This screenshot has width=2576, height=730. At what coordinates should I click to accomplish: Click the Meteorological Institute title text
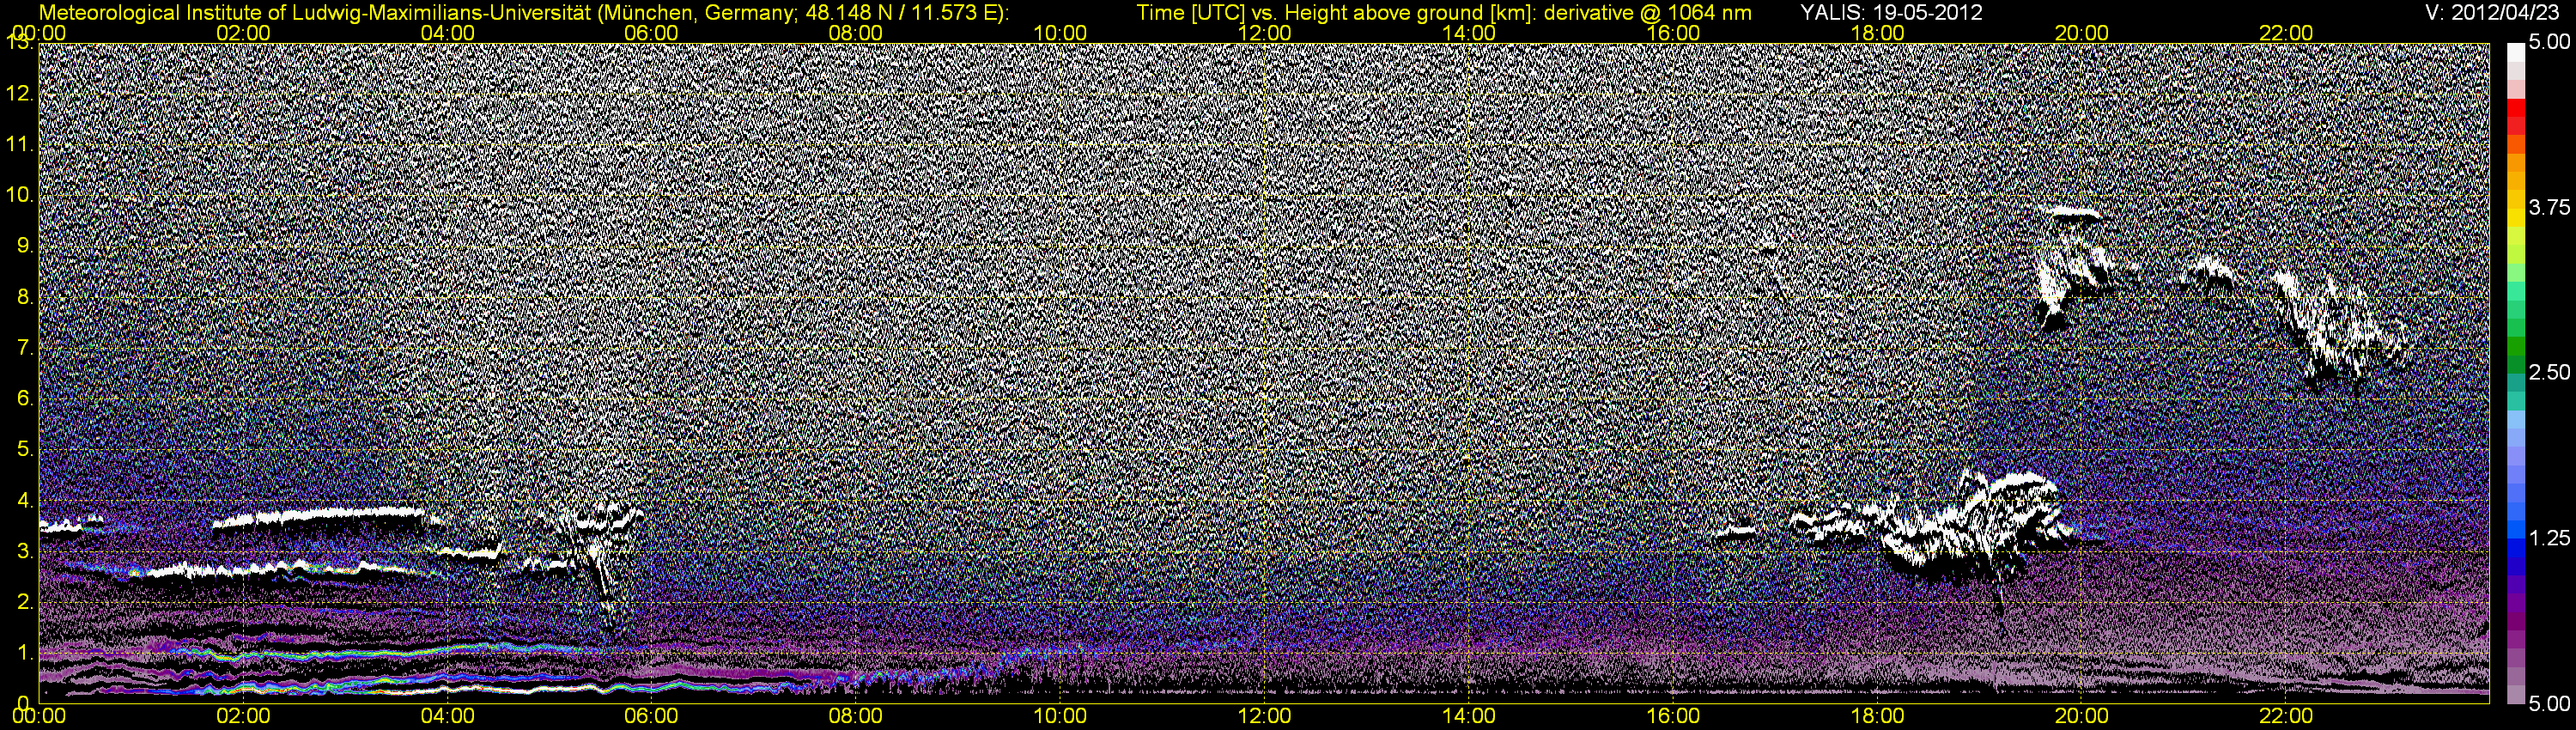coord(523,13)
